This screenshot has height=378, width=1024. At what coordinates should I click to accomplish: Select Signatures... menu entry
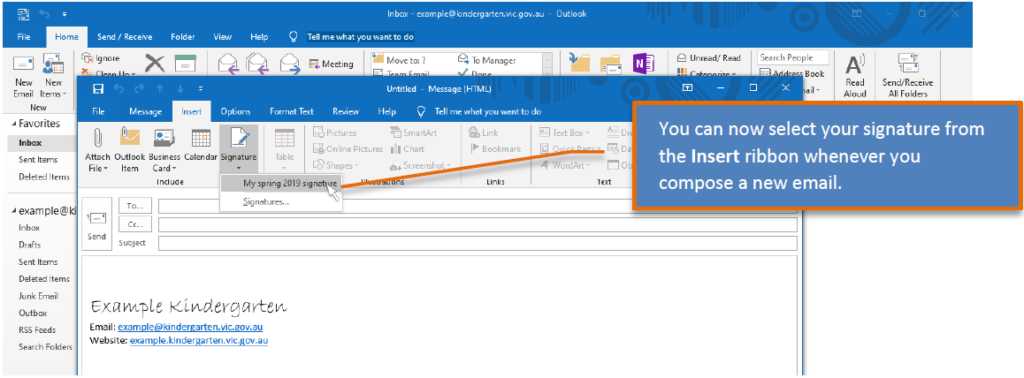coord(266,202)
